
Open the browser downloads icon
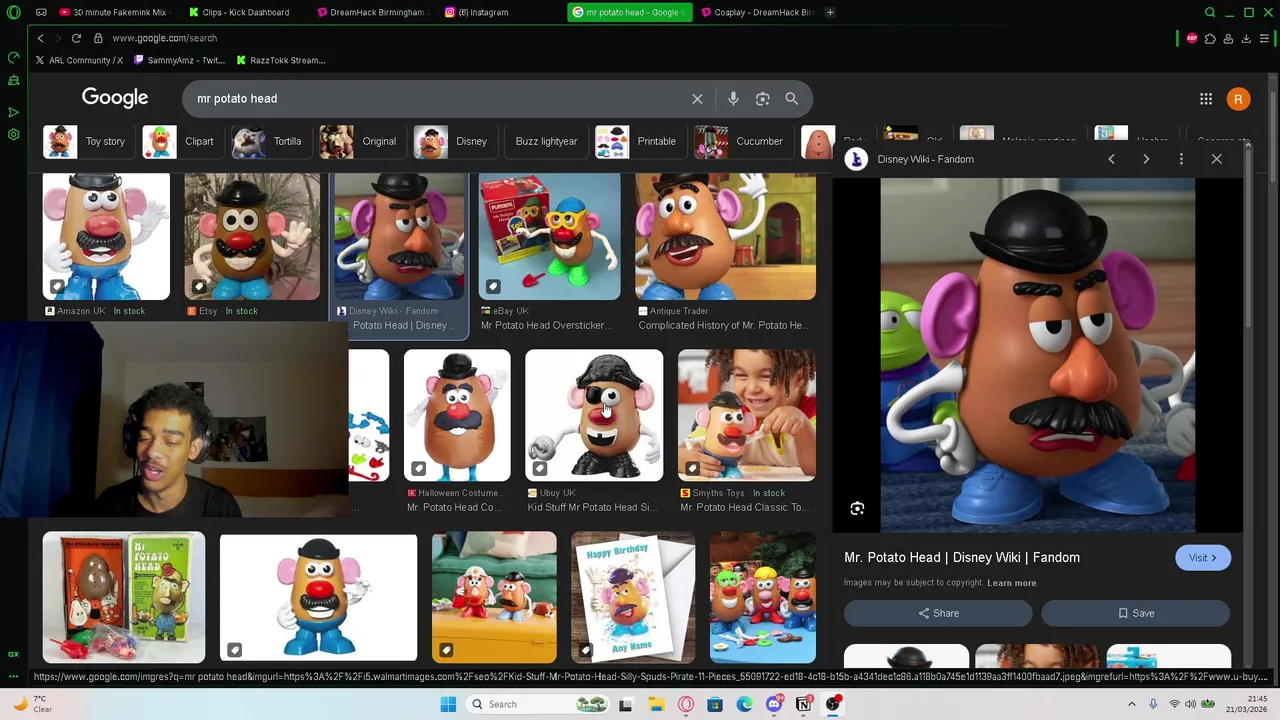click(x=1246, y=38)
